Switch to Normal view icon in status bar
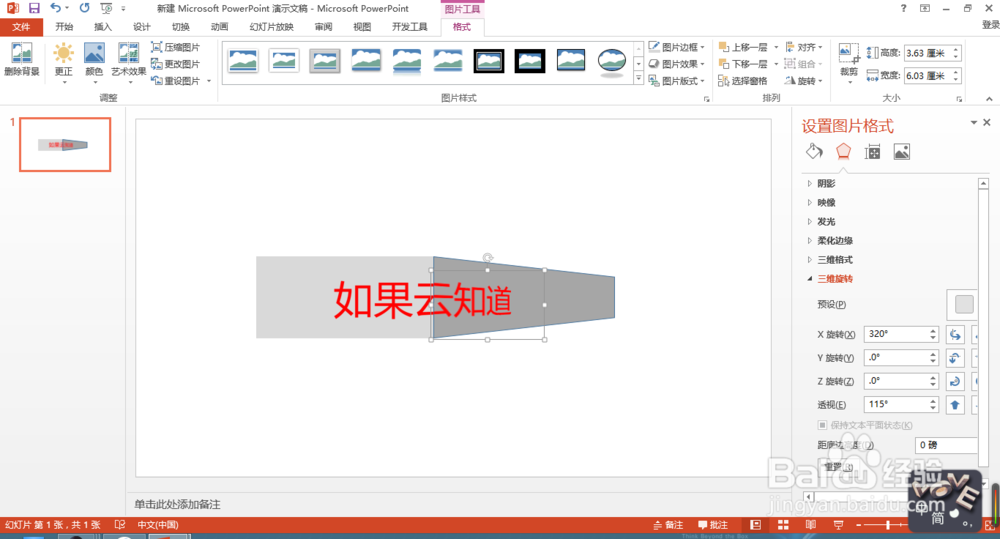Image resolution: width=1000 pixels, height=539 pixels. (756, 525)
